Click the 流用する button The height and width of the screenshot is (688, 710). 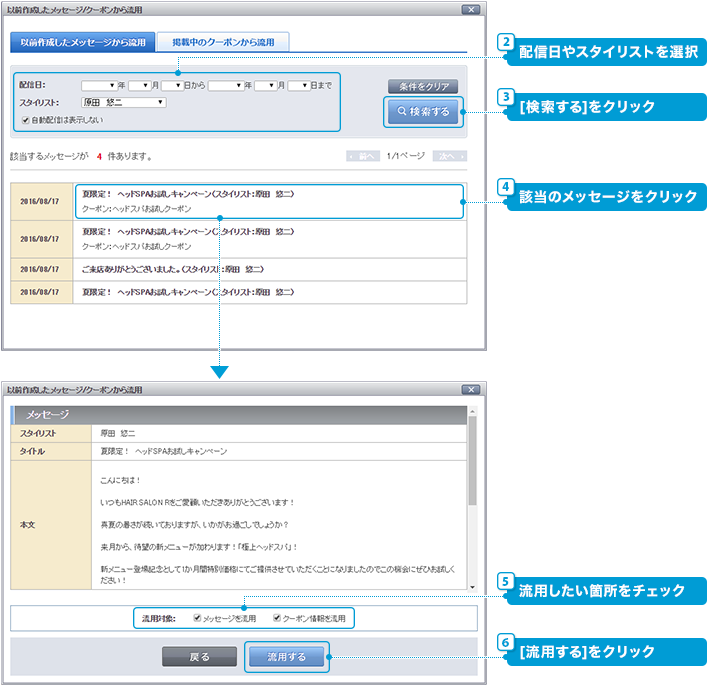287,657
